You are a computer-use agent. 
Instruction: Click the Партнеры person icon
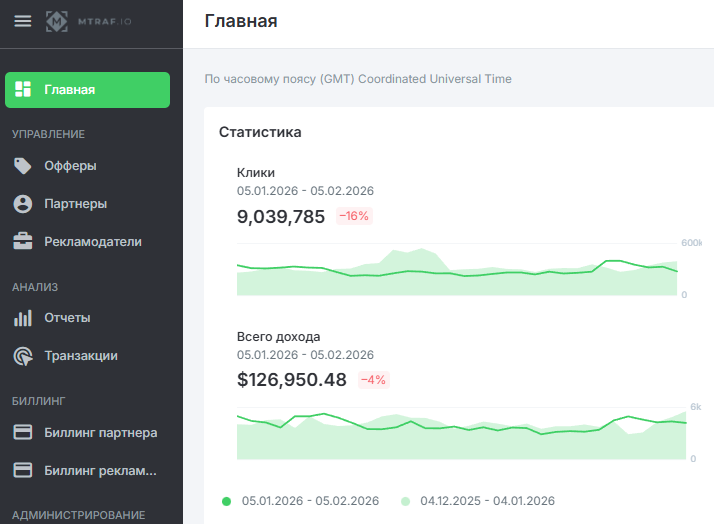point(23,204)
